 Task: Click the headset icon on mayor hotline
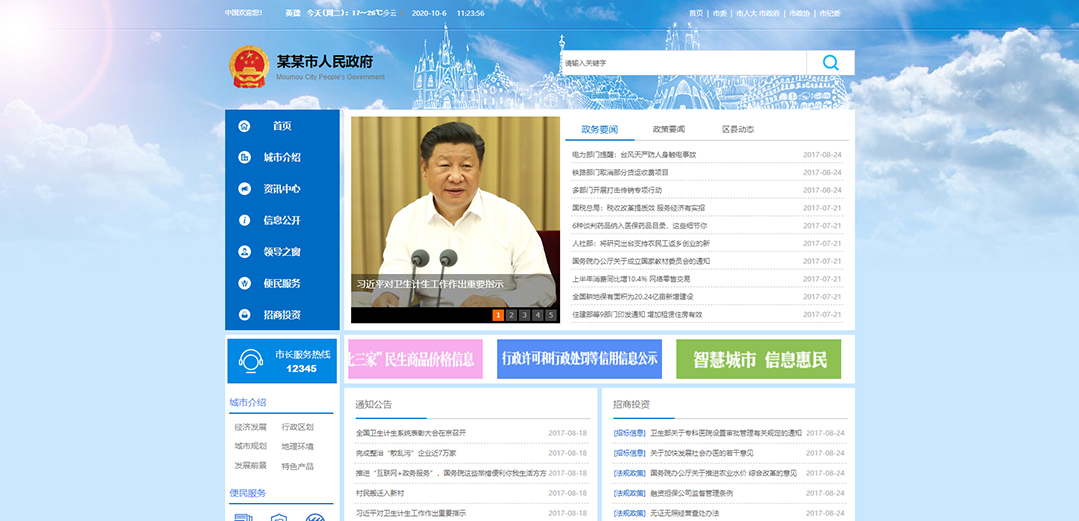click(254, 361)
